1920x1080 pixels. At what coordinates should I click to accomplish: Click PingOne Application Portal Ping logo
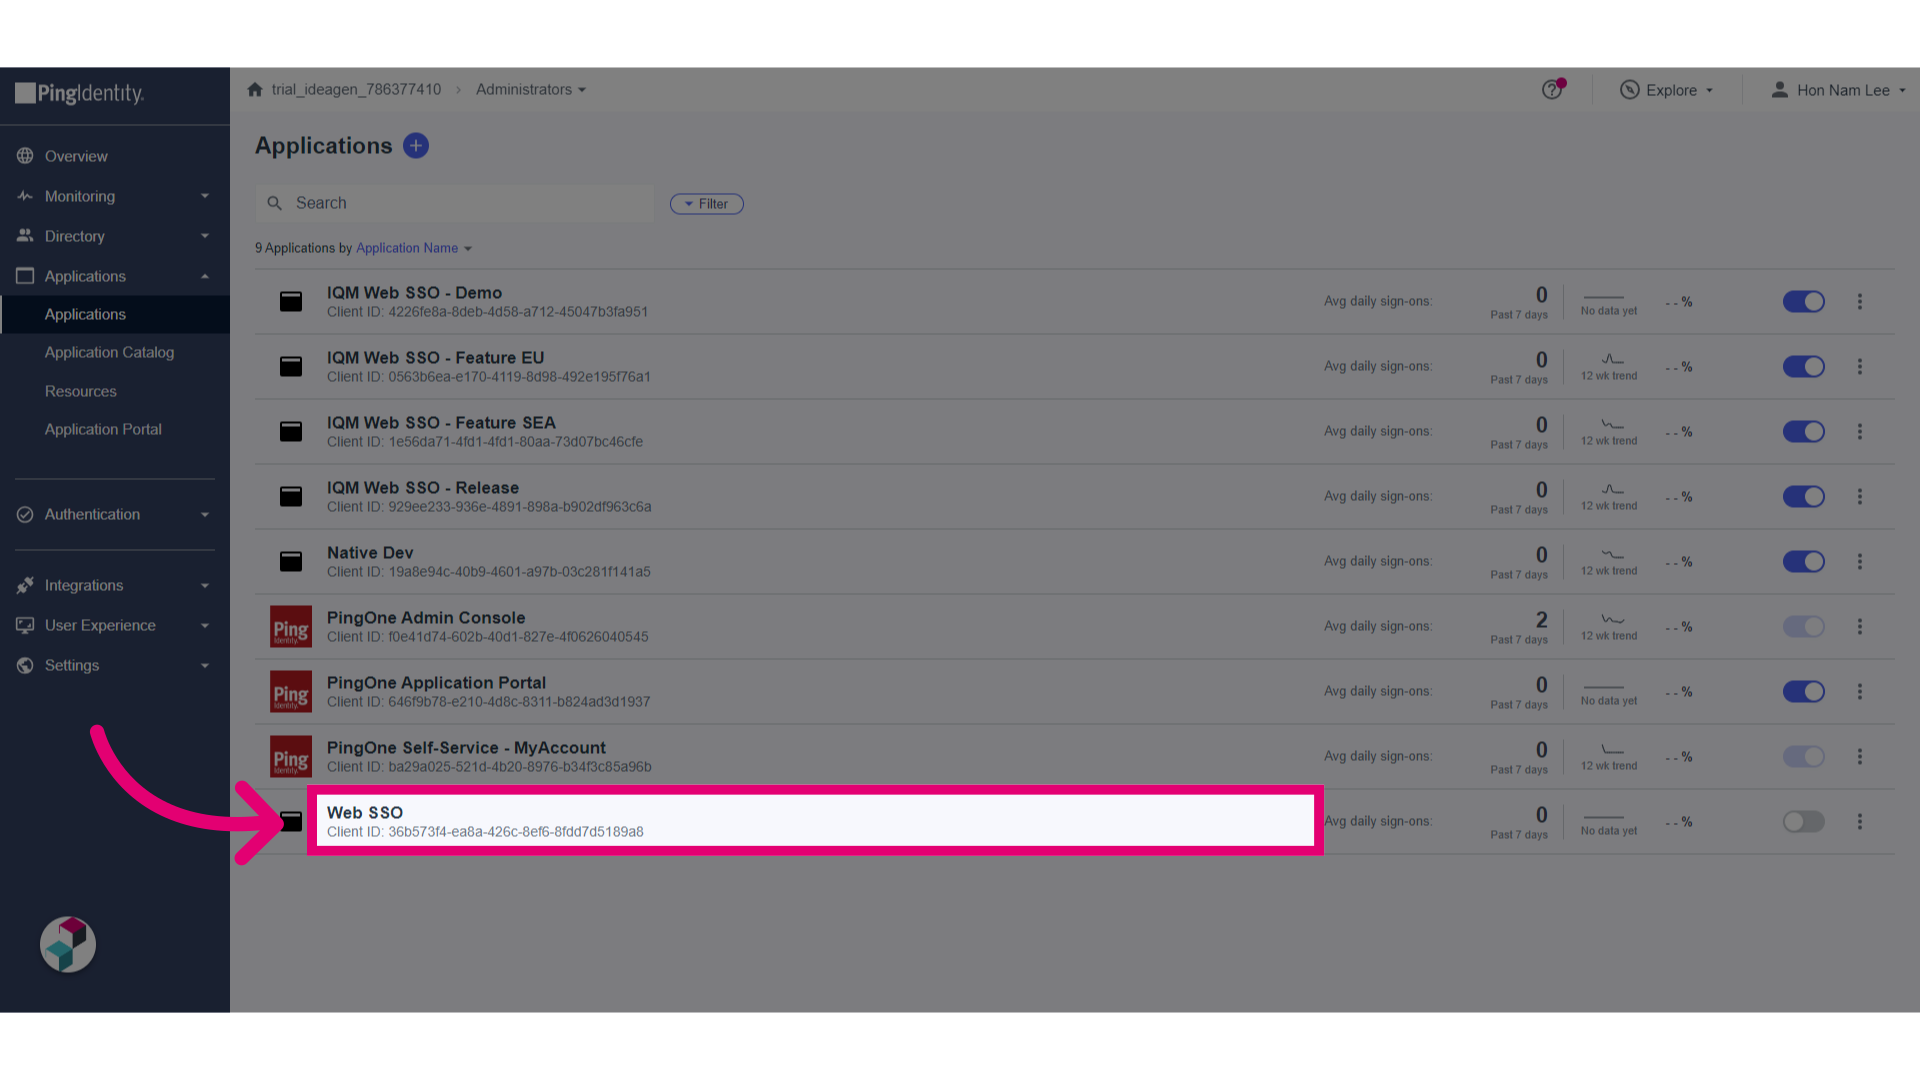[291, 692]
